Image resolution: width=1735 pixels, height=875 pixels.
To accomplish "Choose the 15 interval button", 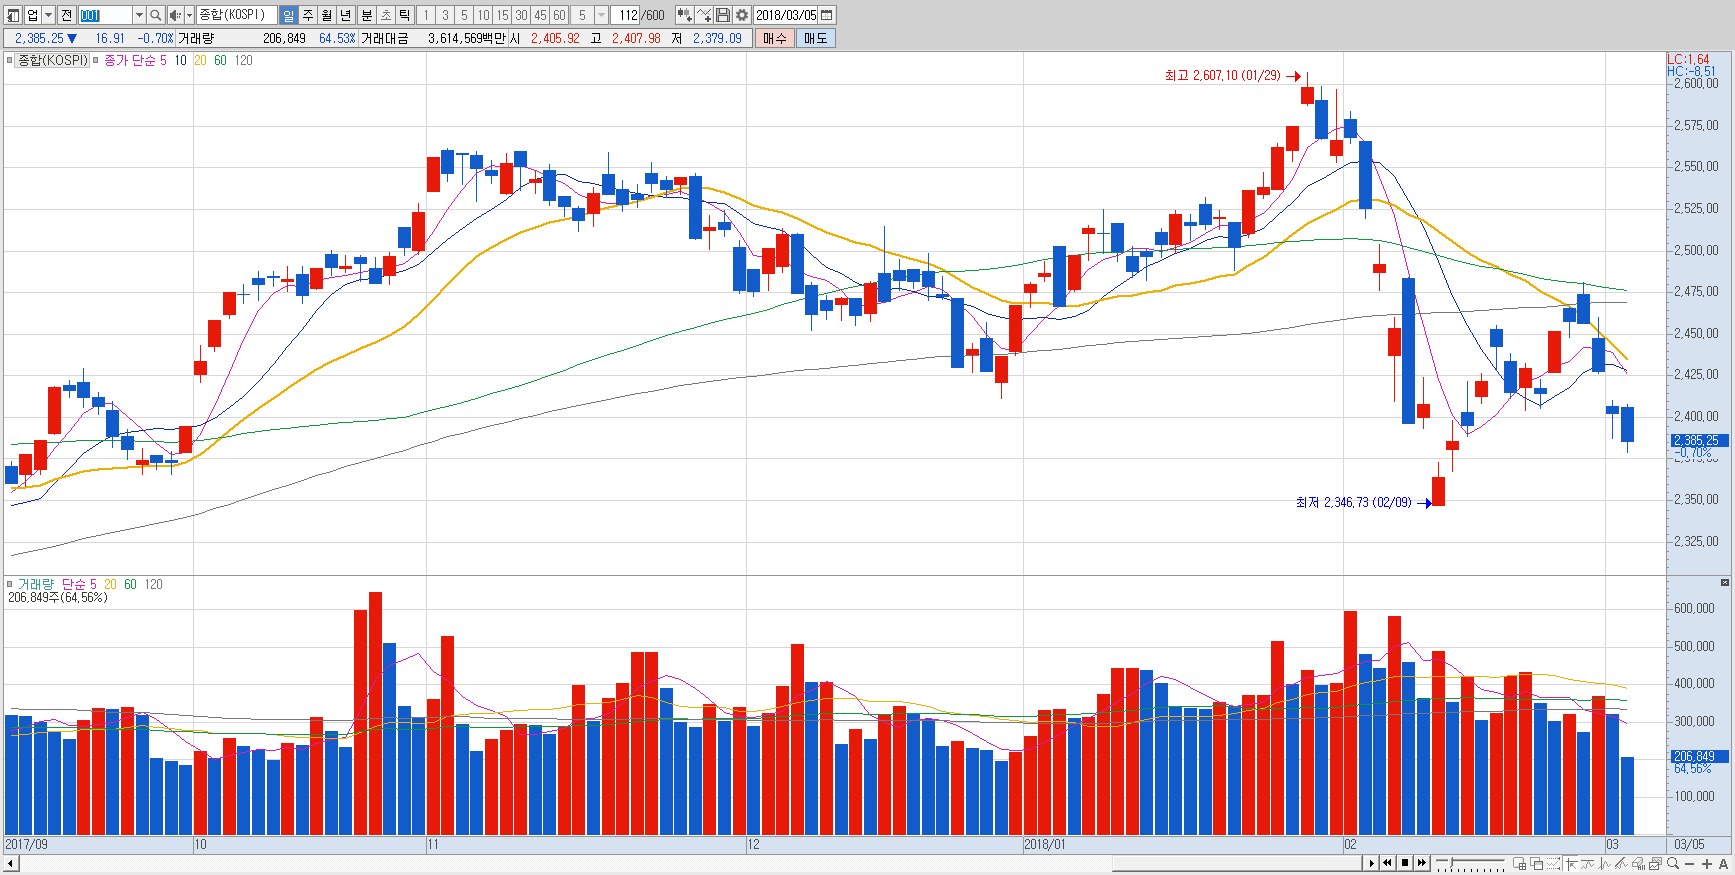I will tap(502, 15).
